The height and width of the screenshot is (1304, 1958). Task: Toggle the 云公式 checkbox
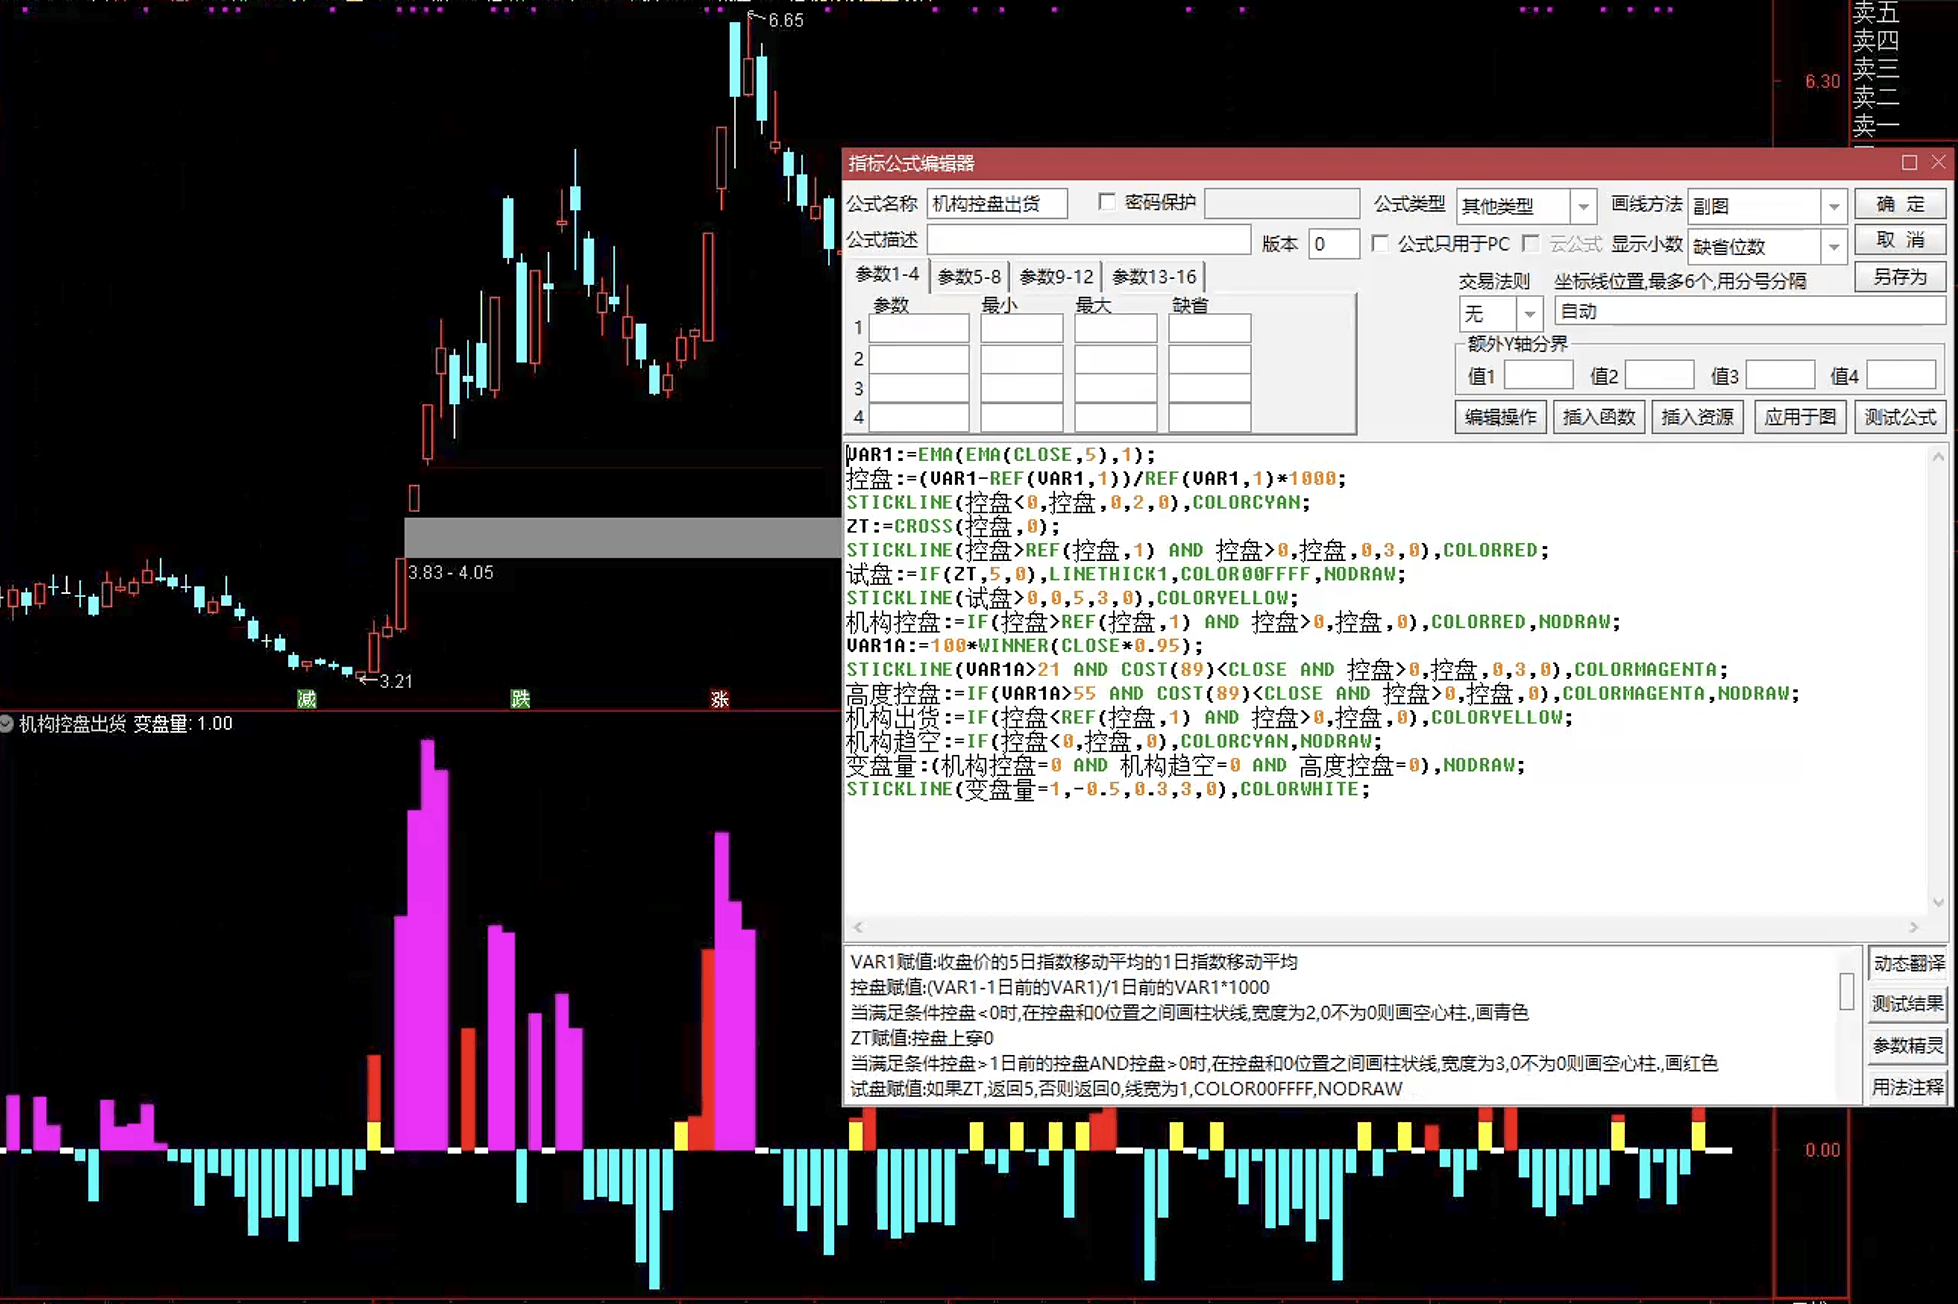pos(1531,243)
